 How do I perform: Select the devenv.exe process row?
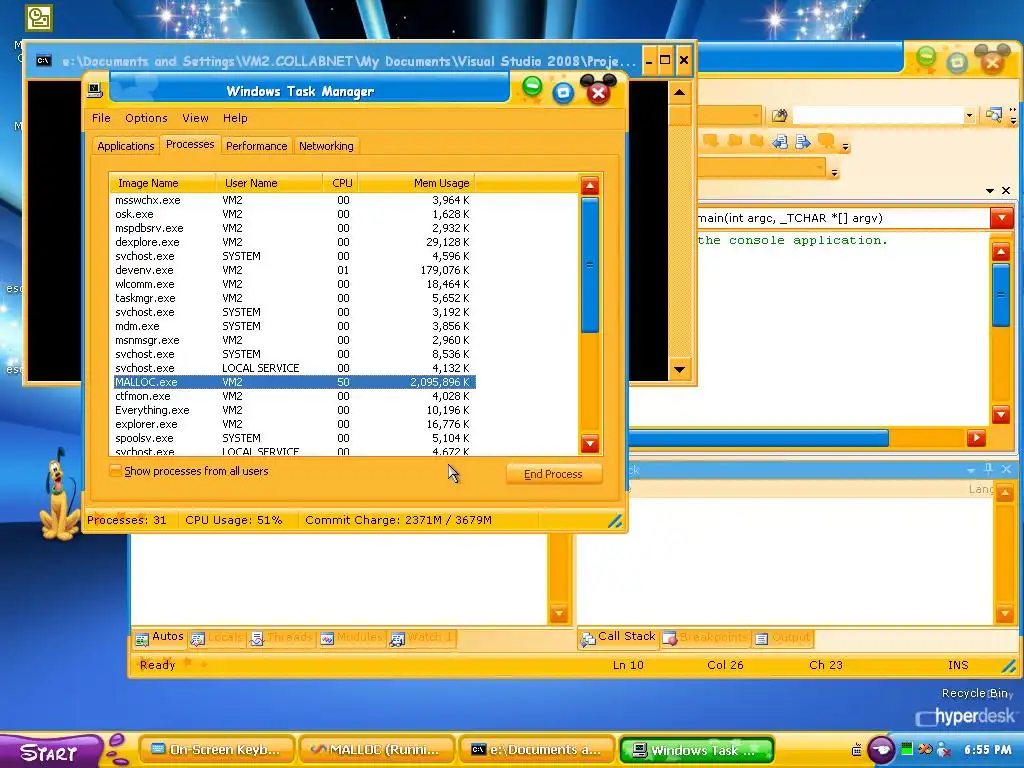(294, 270)
